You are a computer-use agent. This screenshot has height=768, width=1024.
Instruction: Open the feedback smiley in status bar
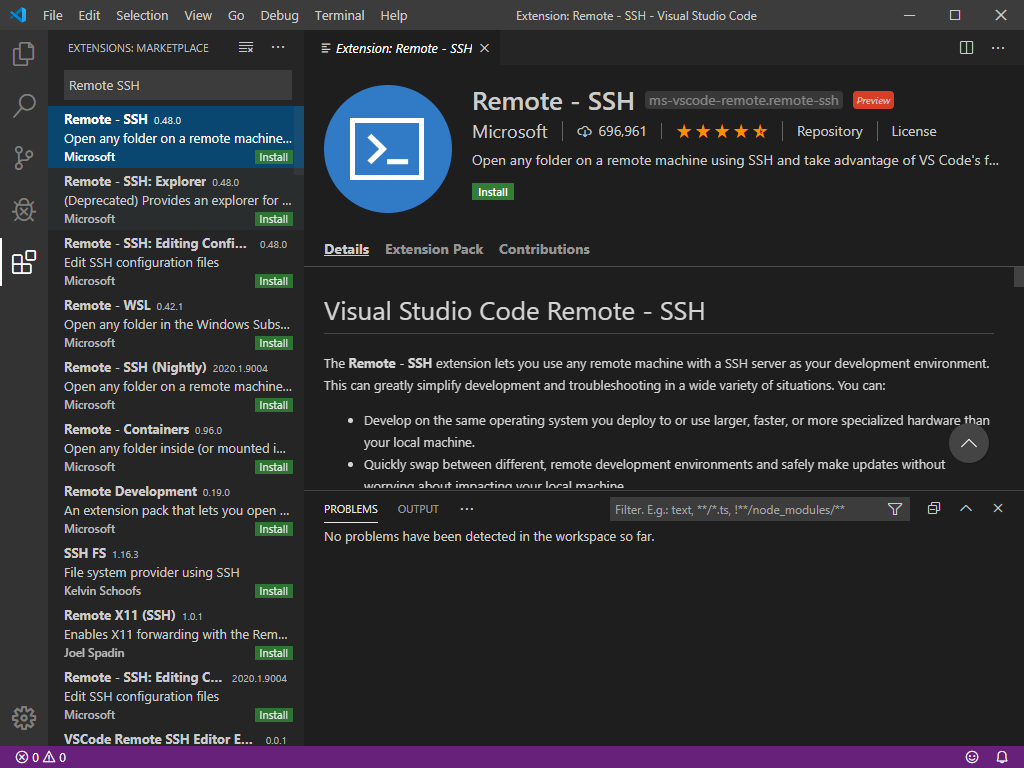pyautogui.click(x=971, y=757)
